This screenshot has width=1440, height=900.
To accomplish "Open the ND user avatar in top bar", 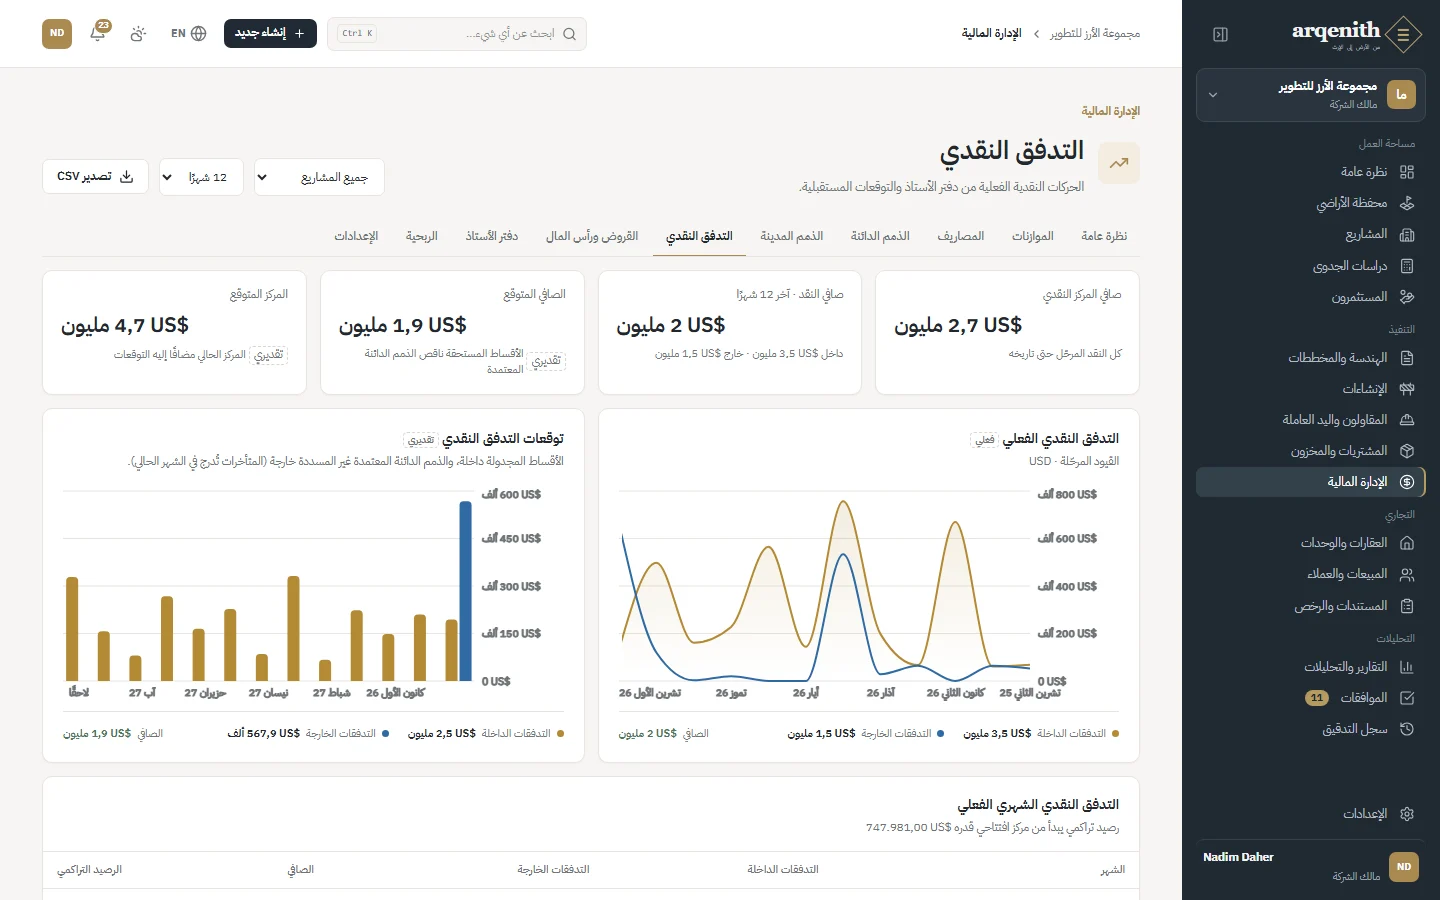I will [57, 33].
